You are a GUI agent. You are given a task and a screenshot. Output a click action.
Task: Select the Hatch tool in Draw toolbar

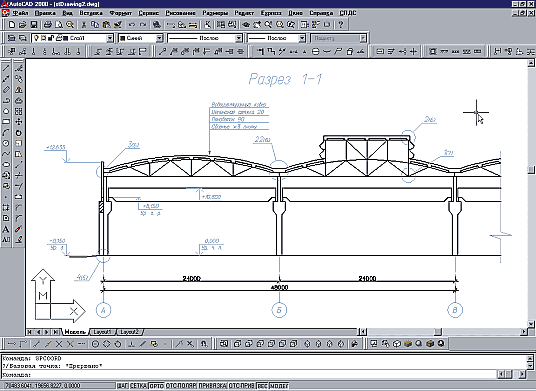click(x=6, y=207)
